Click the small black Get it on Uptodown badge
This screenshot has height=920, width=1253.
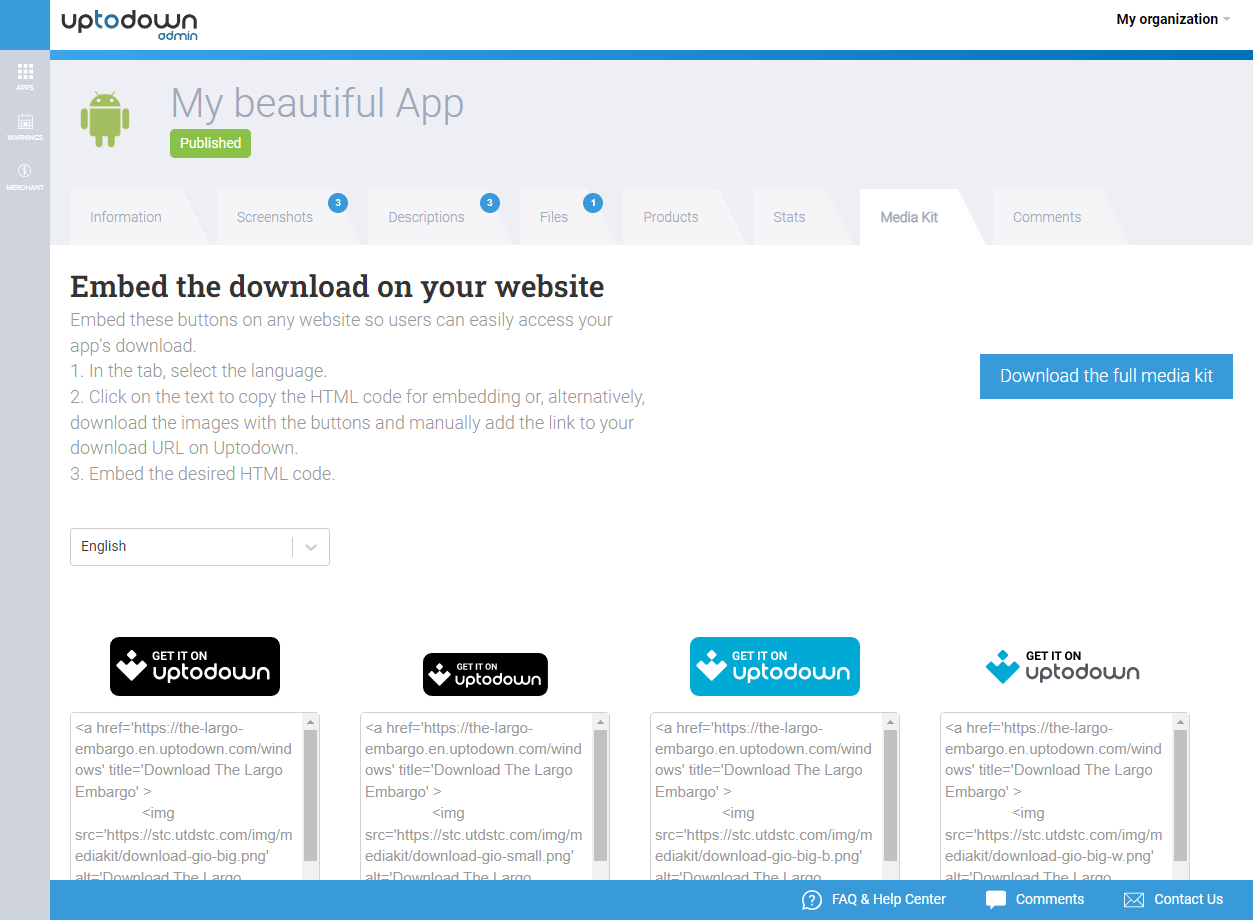[x=485, y=674]
